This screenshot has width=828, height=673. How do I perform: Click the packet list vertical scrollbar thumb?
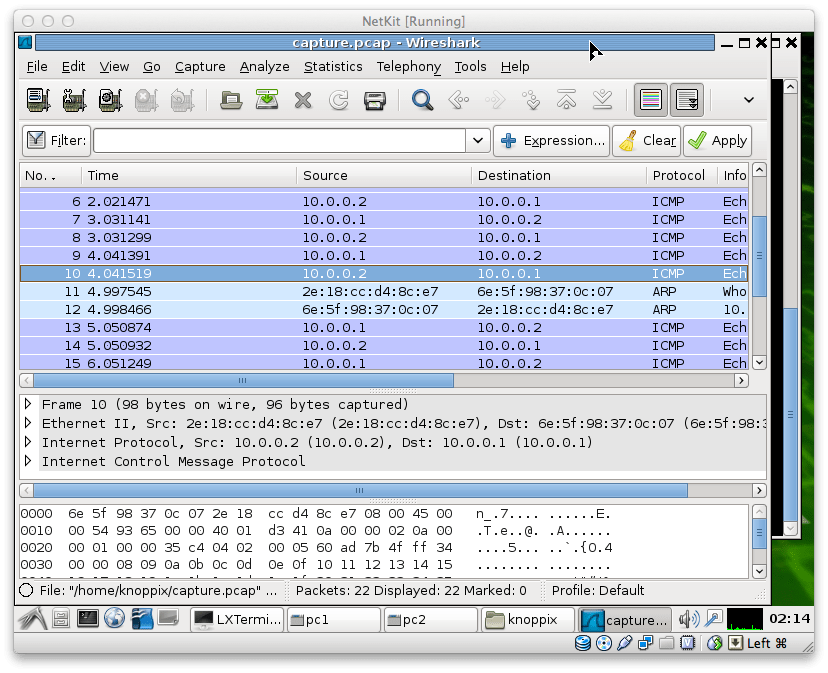759,256
